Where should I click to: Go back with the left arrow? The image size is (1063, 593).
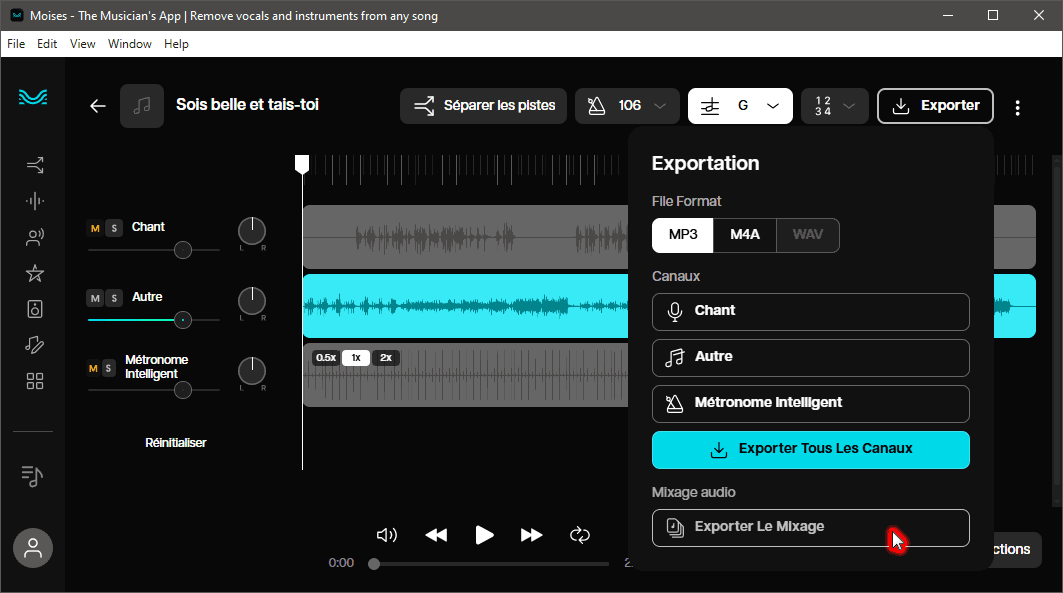click(98, 106)
